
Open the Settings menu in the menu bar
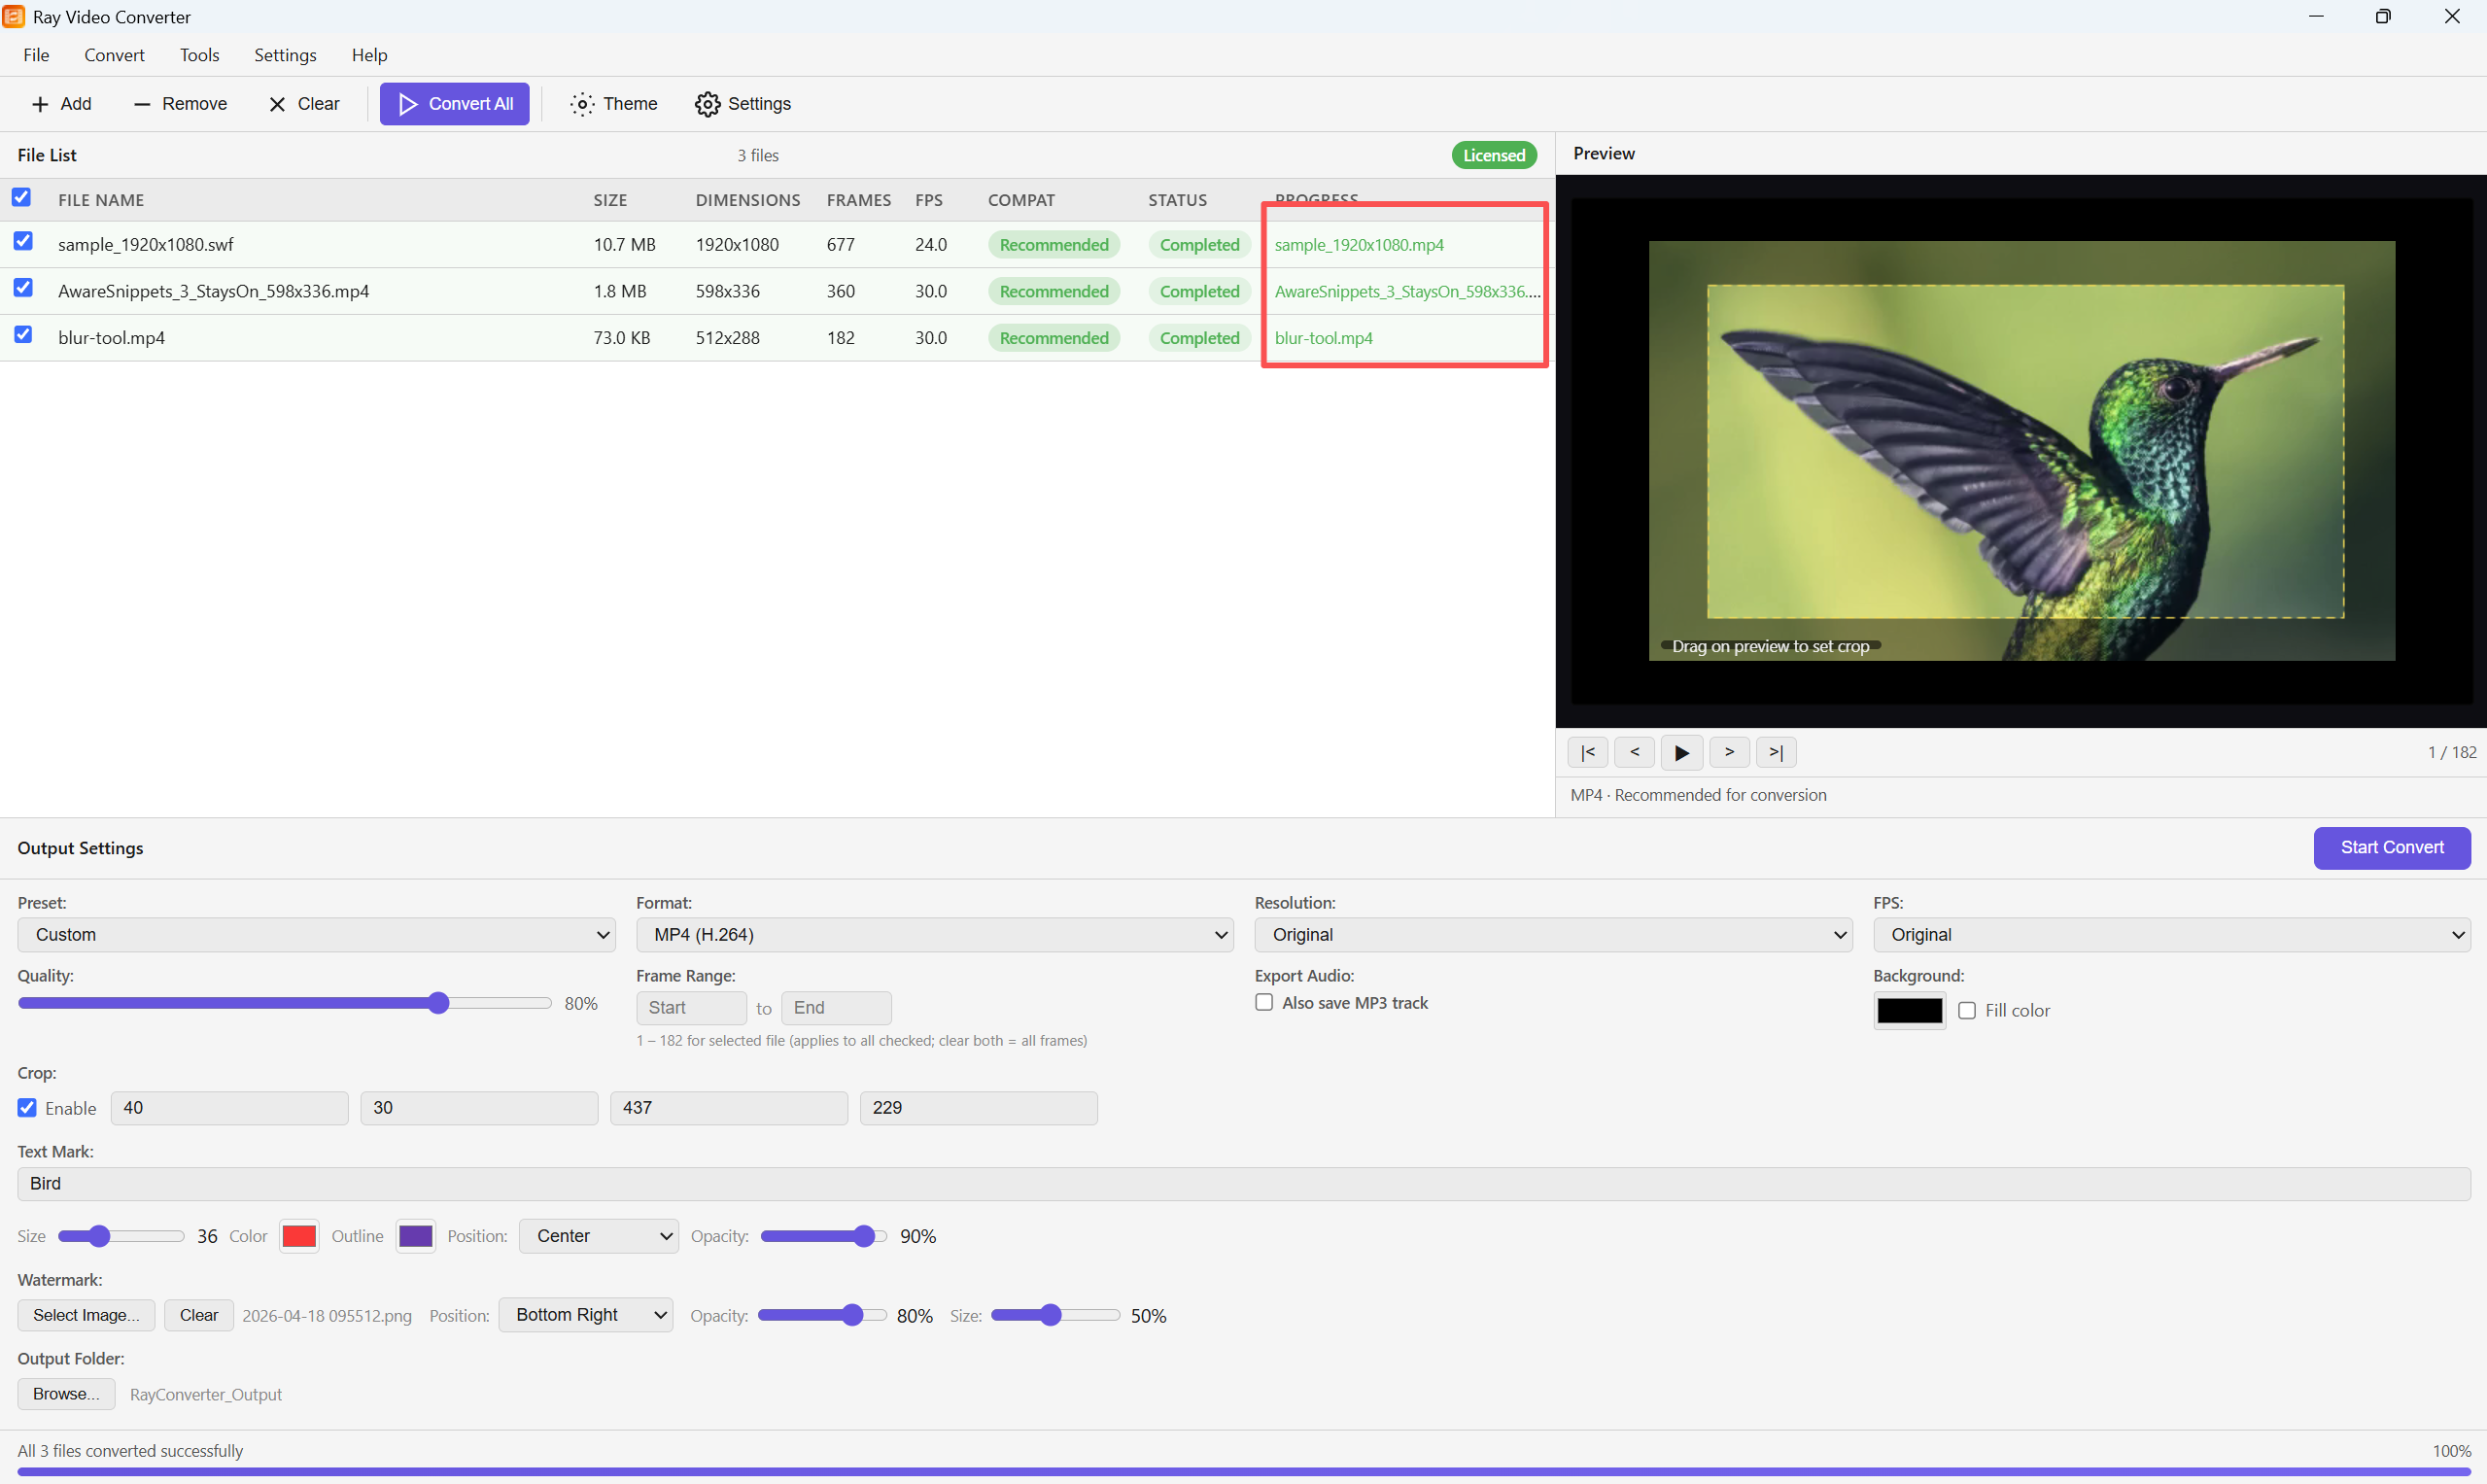coord(285,55)
